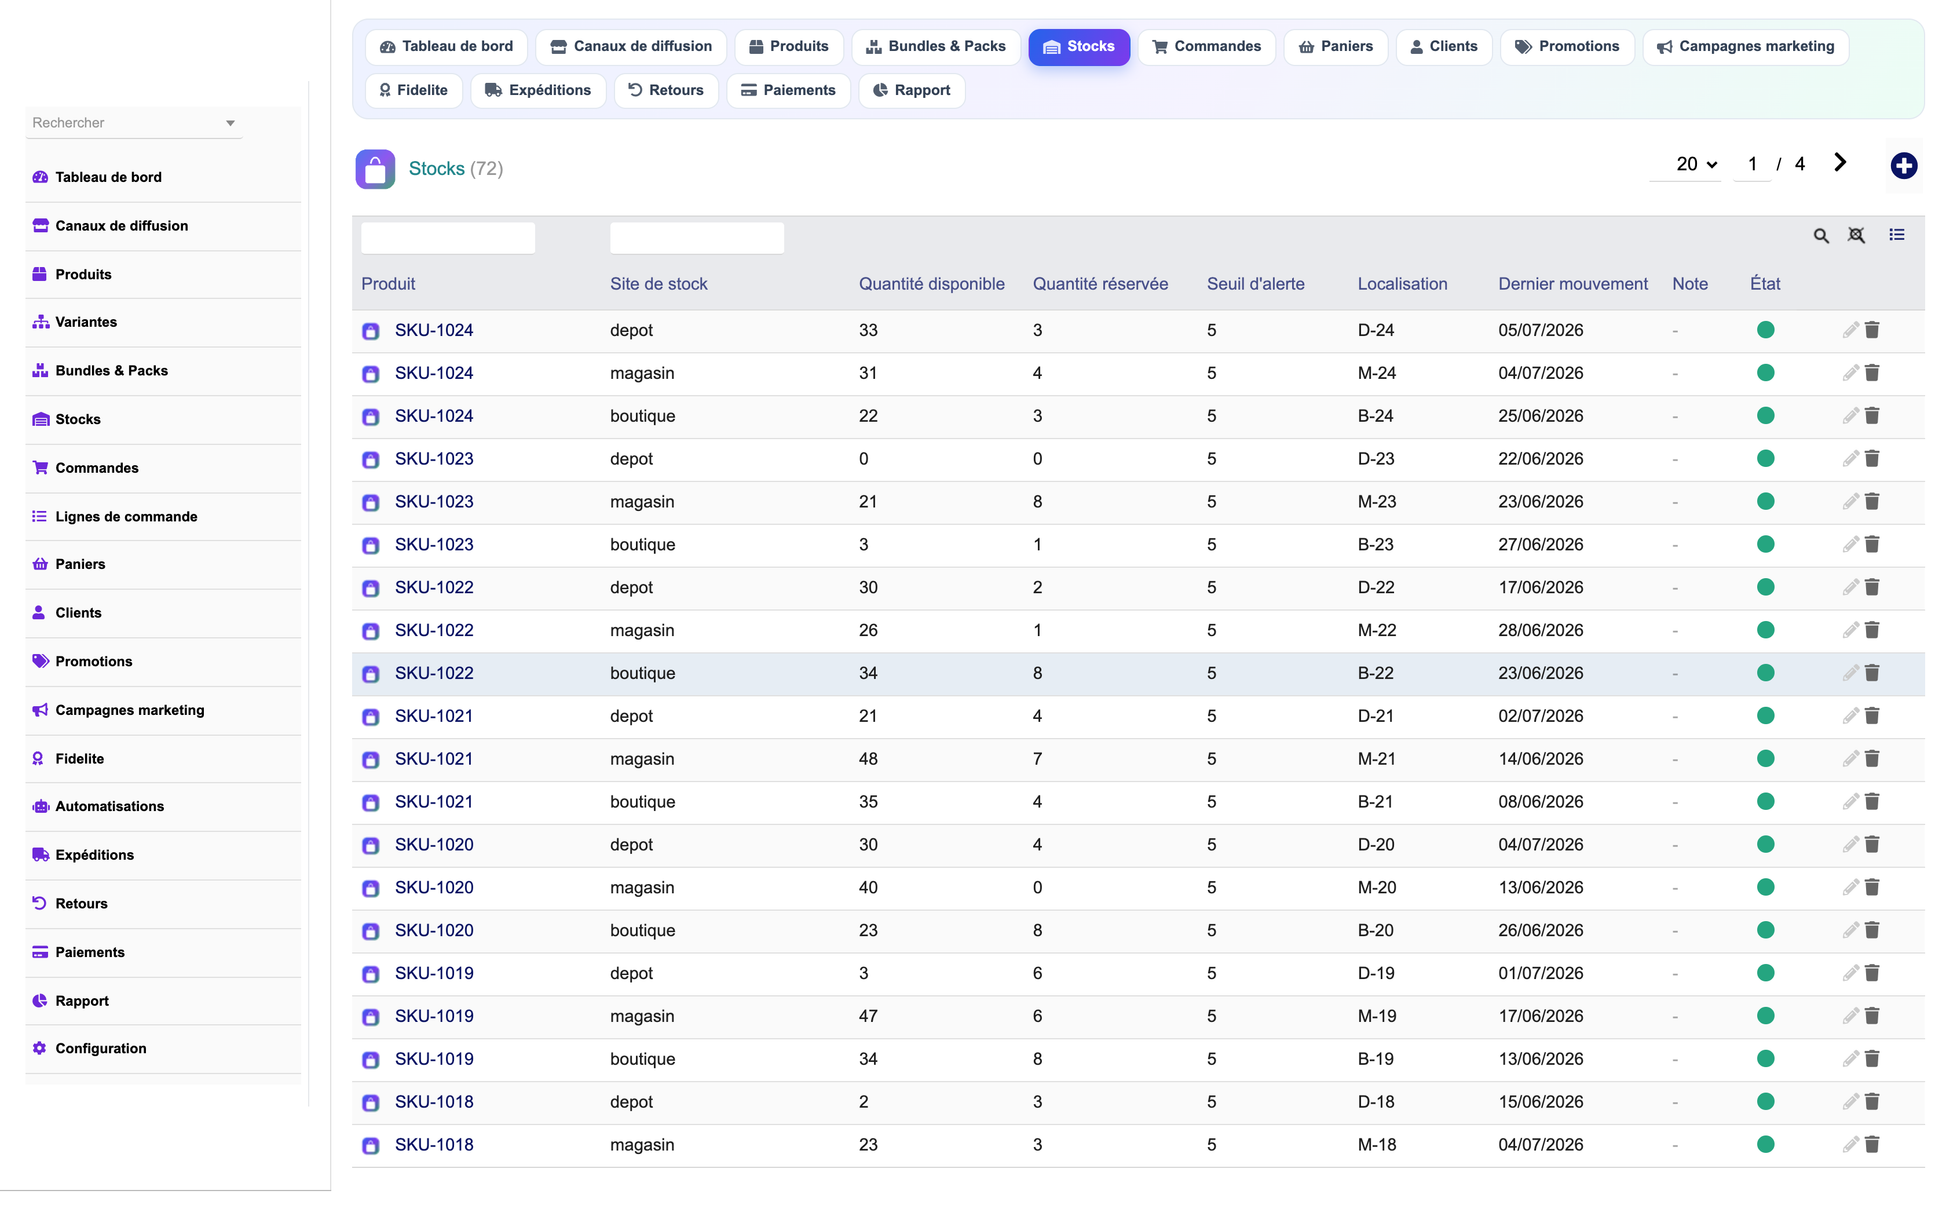
Task: Open the Campagnes marketing top tab
Action: click(x=1745, y=47)
